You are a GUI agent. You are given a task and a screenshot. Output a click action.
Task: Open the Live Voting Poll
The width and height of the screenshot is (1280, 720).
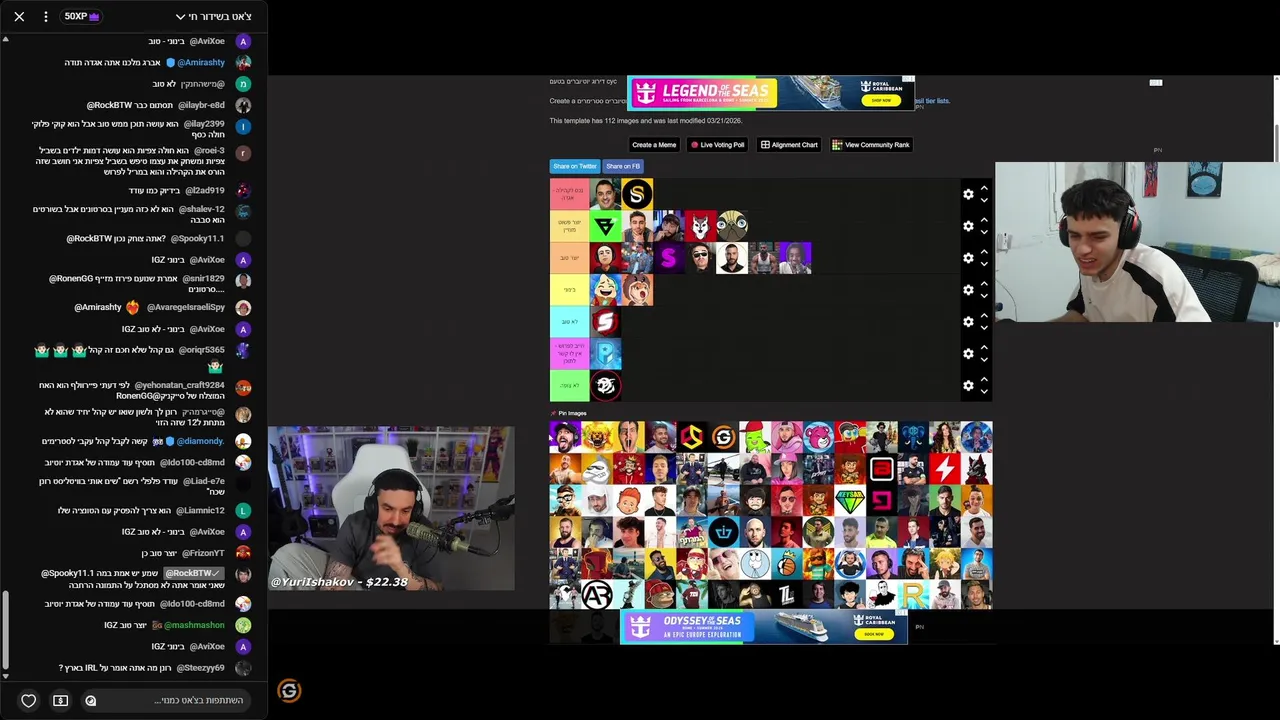(x=717, y=145)
